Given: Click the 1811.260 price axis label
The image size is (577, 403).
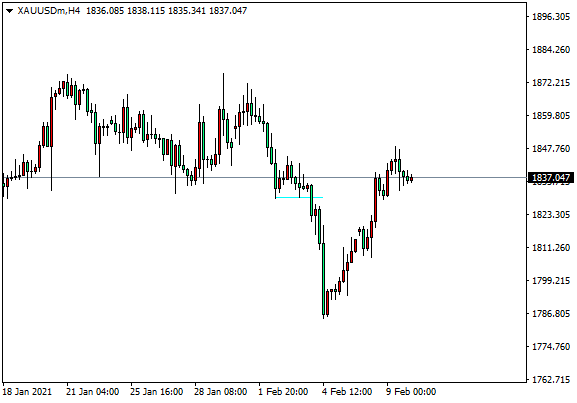Looking at the screenshot, I should 551,248.
